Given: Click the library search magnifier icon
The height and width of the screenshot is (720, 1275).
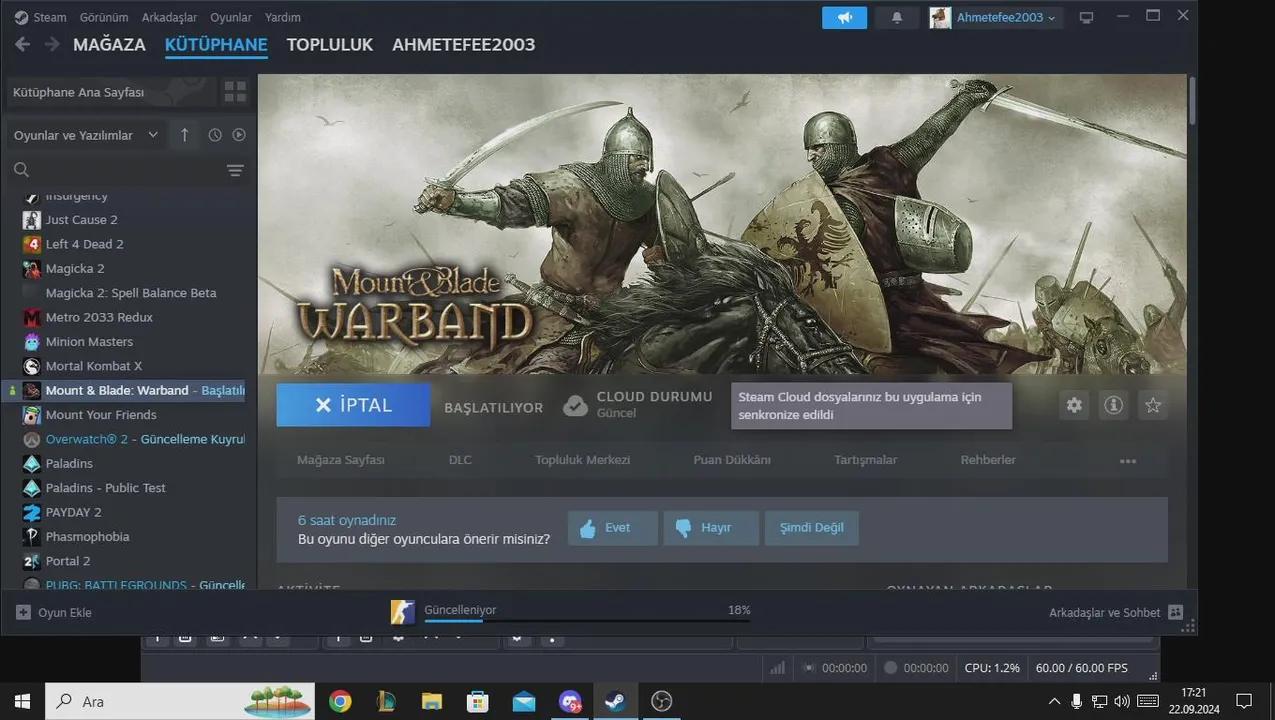Looking at the screenshot, I should click(21, 169).
